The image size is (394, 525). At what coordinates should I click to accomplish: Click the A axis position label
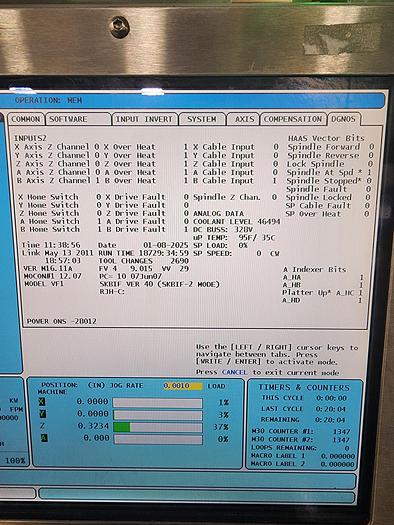pyautogui.click(x=44, y=438)
